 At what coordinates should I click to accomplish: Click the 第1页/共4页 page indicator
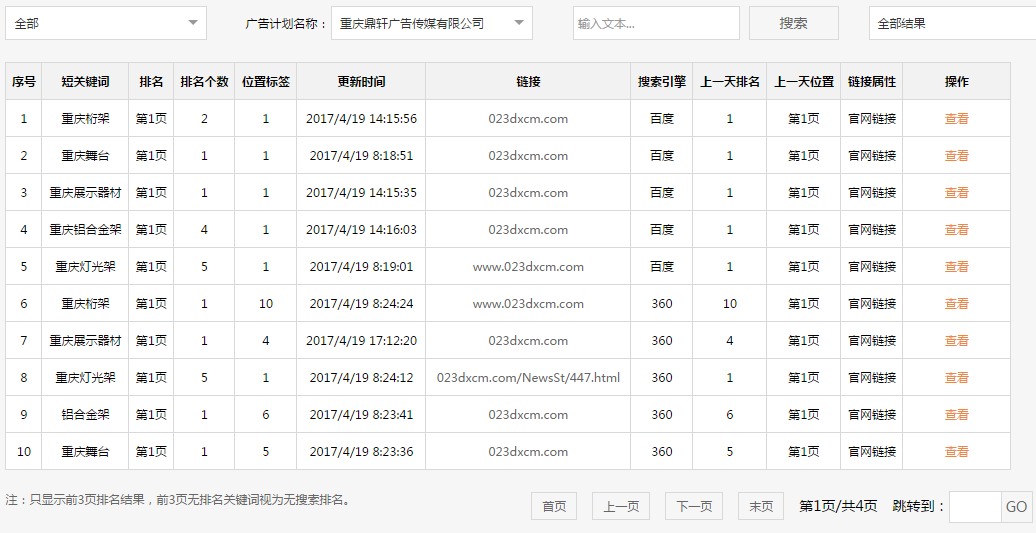(838, 507)
